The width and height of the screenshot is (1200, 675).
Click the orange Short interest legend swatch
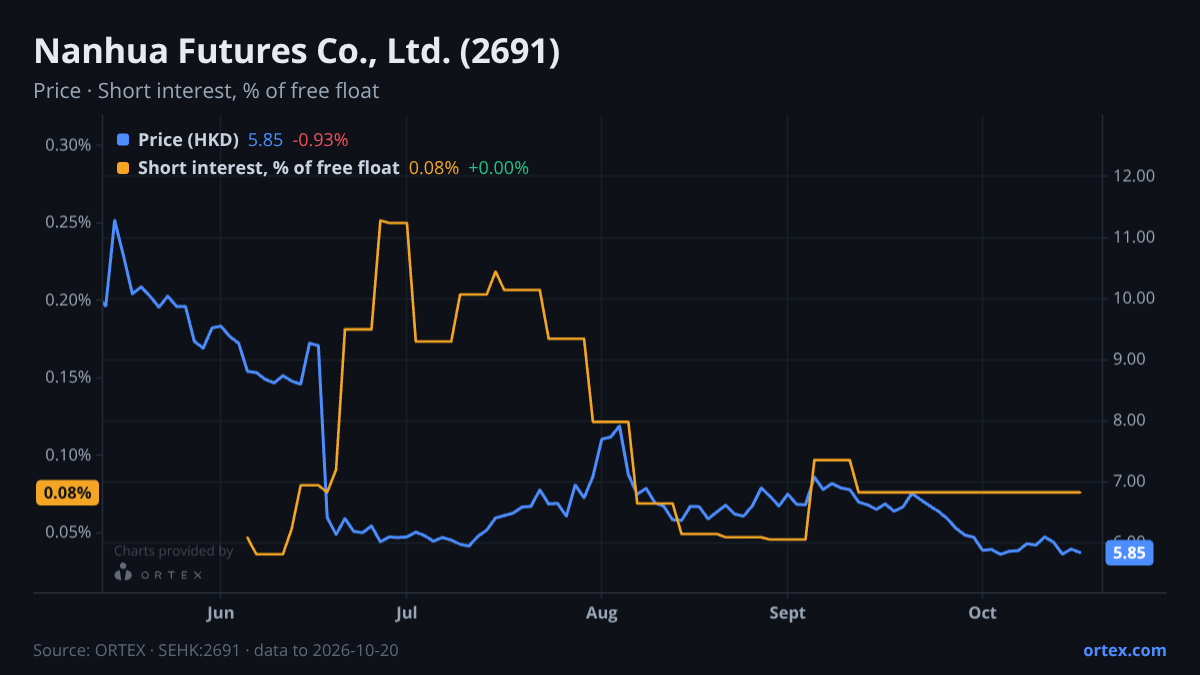(123, 168)
